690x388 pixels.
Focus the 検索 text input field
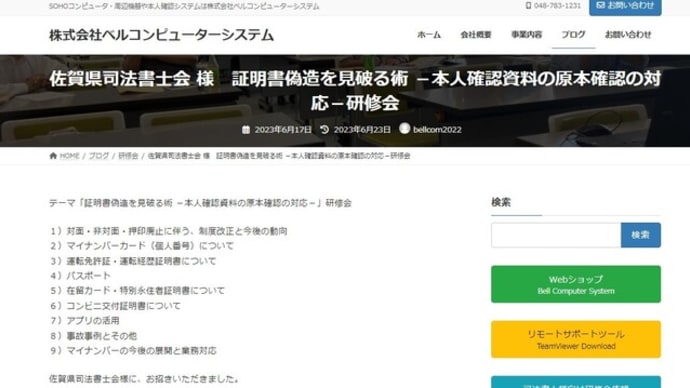point(556,235)
